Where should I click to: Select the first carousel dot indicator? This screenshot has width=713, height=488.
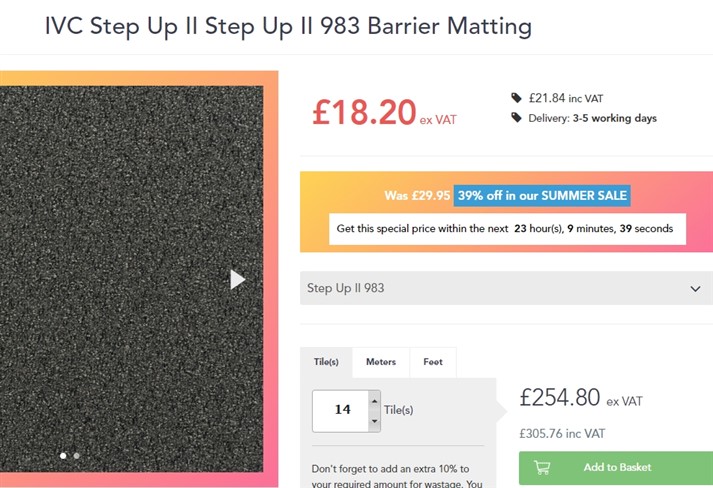point(63,455)
